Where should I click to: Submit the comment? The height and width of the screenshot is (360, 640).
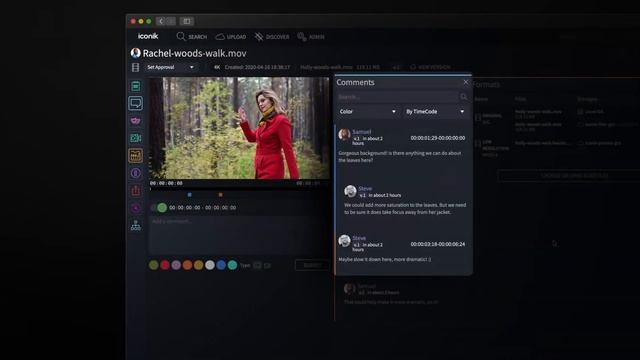(x=312, y=265)
